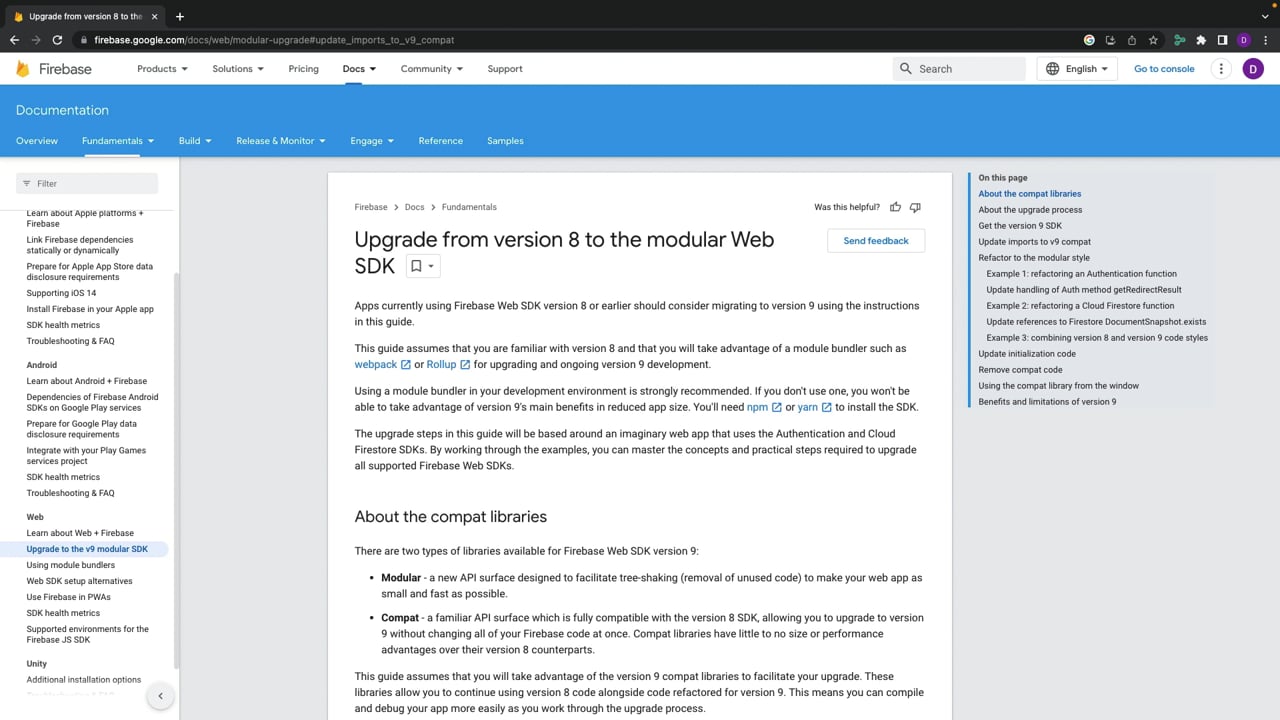1280x720 pixels.
Task: Open Supporting iOS 14 sidebar item
Action: 62,293
